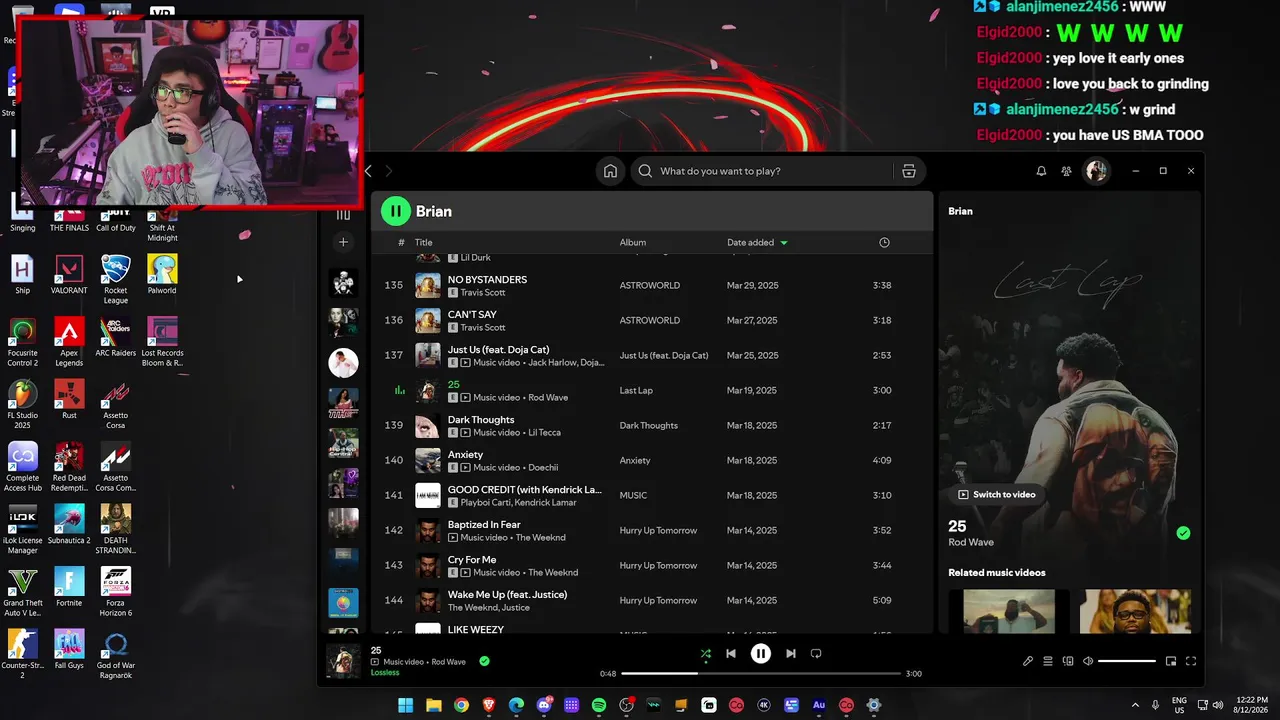Screen dimensions: 1280x720
Task: Open the Last Lap album link
Action: click(x=636, y=390)
